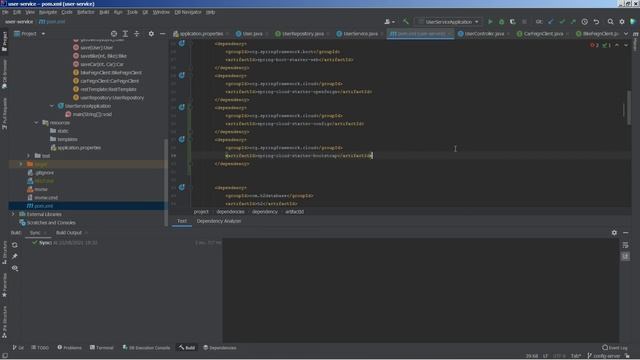Open the TODO tool window

40,348
